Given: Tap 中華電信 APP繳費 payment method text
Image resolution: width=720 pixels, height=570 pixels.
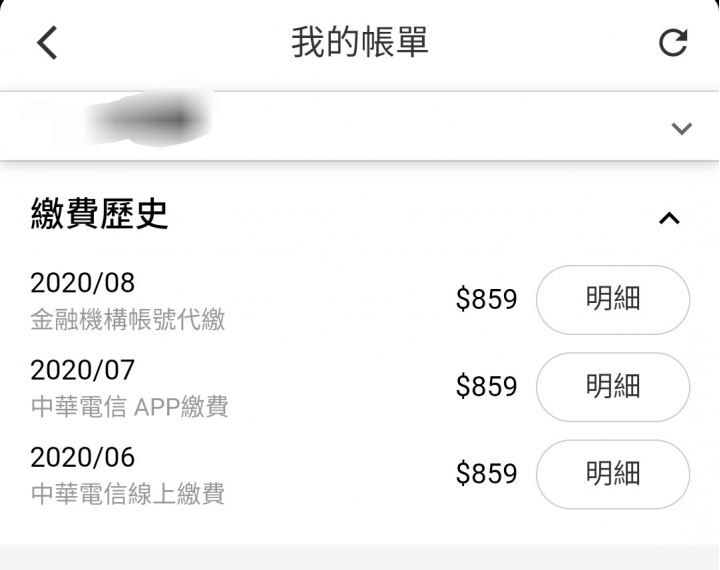Looking at the screenshot, I should point(129,407).
